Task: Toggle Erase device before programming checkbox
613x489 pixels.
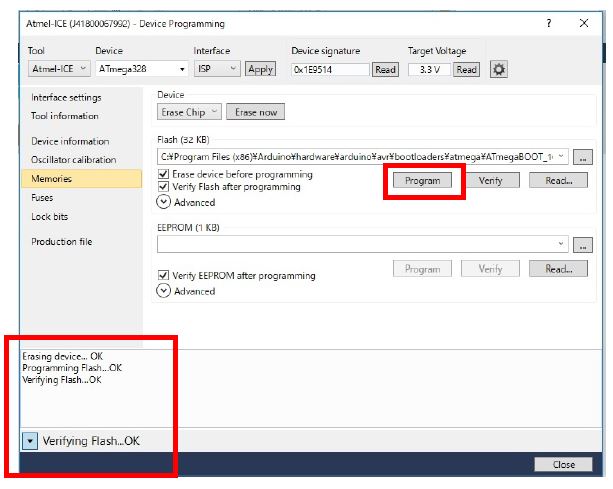Action: (x=164, y=174)
